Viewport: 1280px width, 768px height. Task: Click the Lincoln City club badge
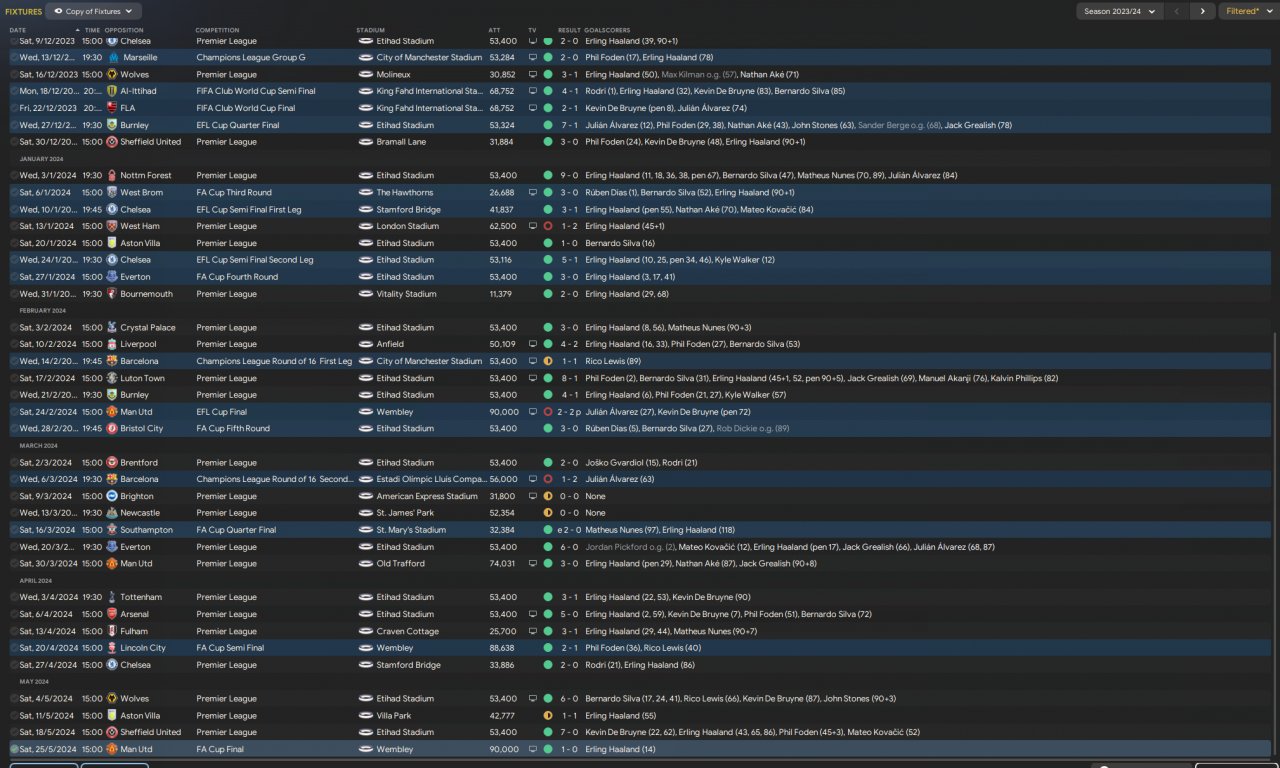pyautogui.click(x=112, y=648)
